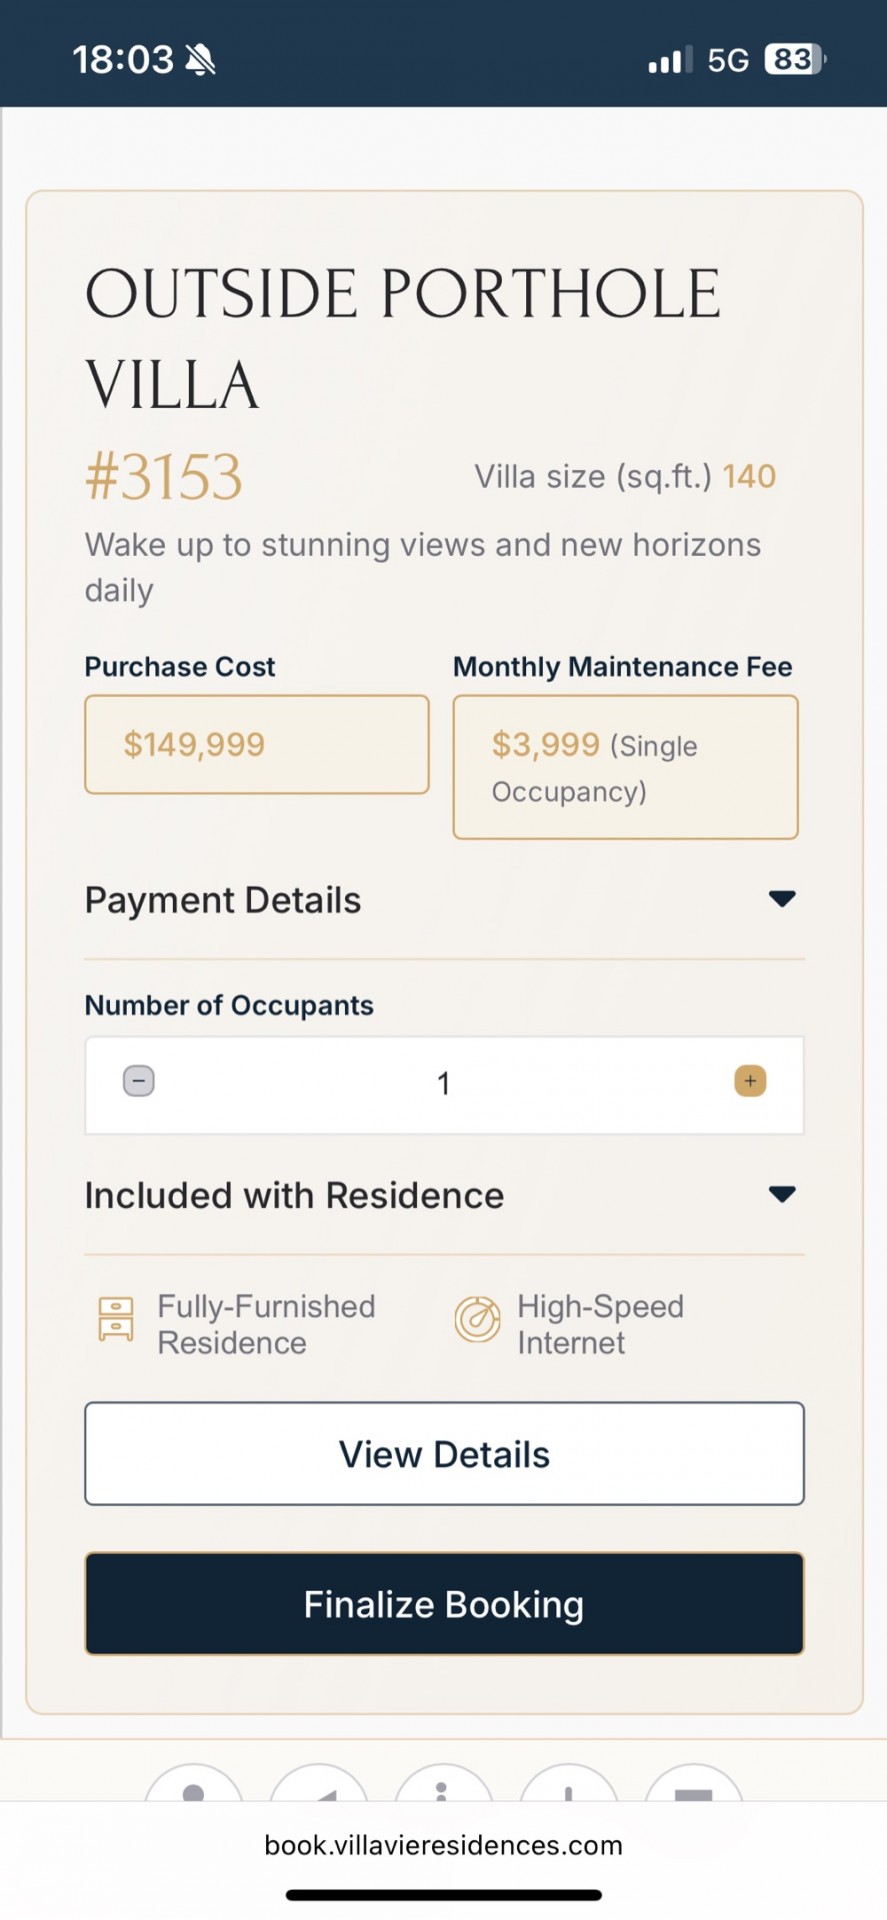Click the $3,999 monthly maintenance fee box
Screen dimensions: 887x1920
(x=625, y=767)
